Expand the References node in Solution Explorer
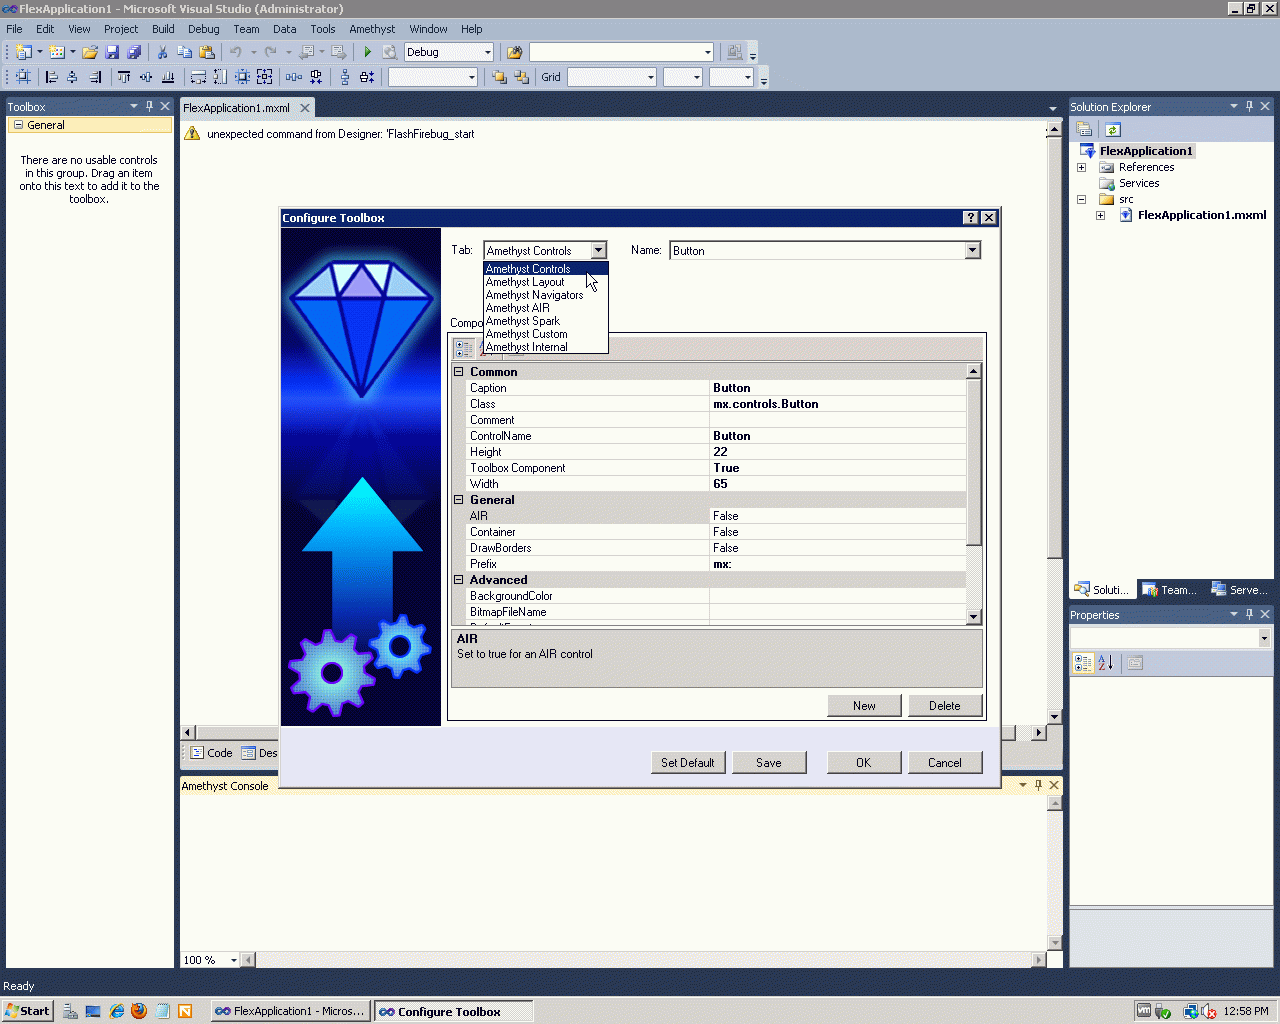This screenshot has width=1280, height=1024. [1081, 167]
